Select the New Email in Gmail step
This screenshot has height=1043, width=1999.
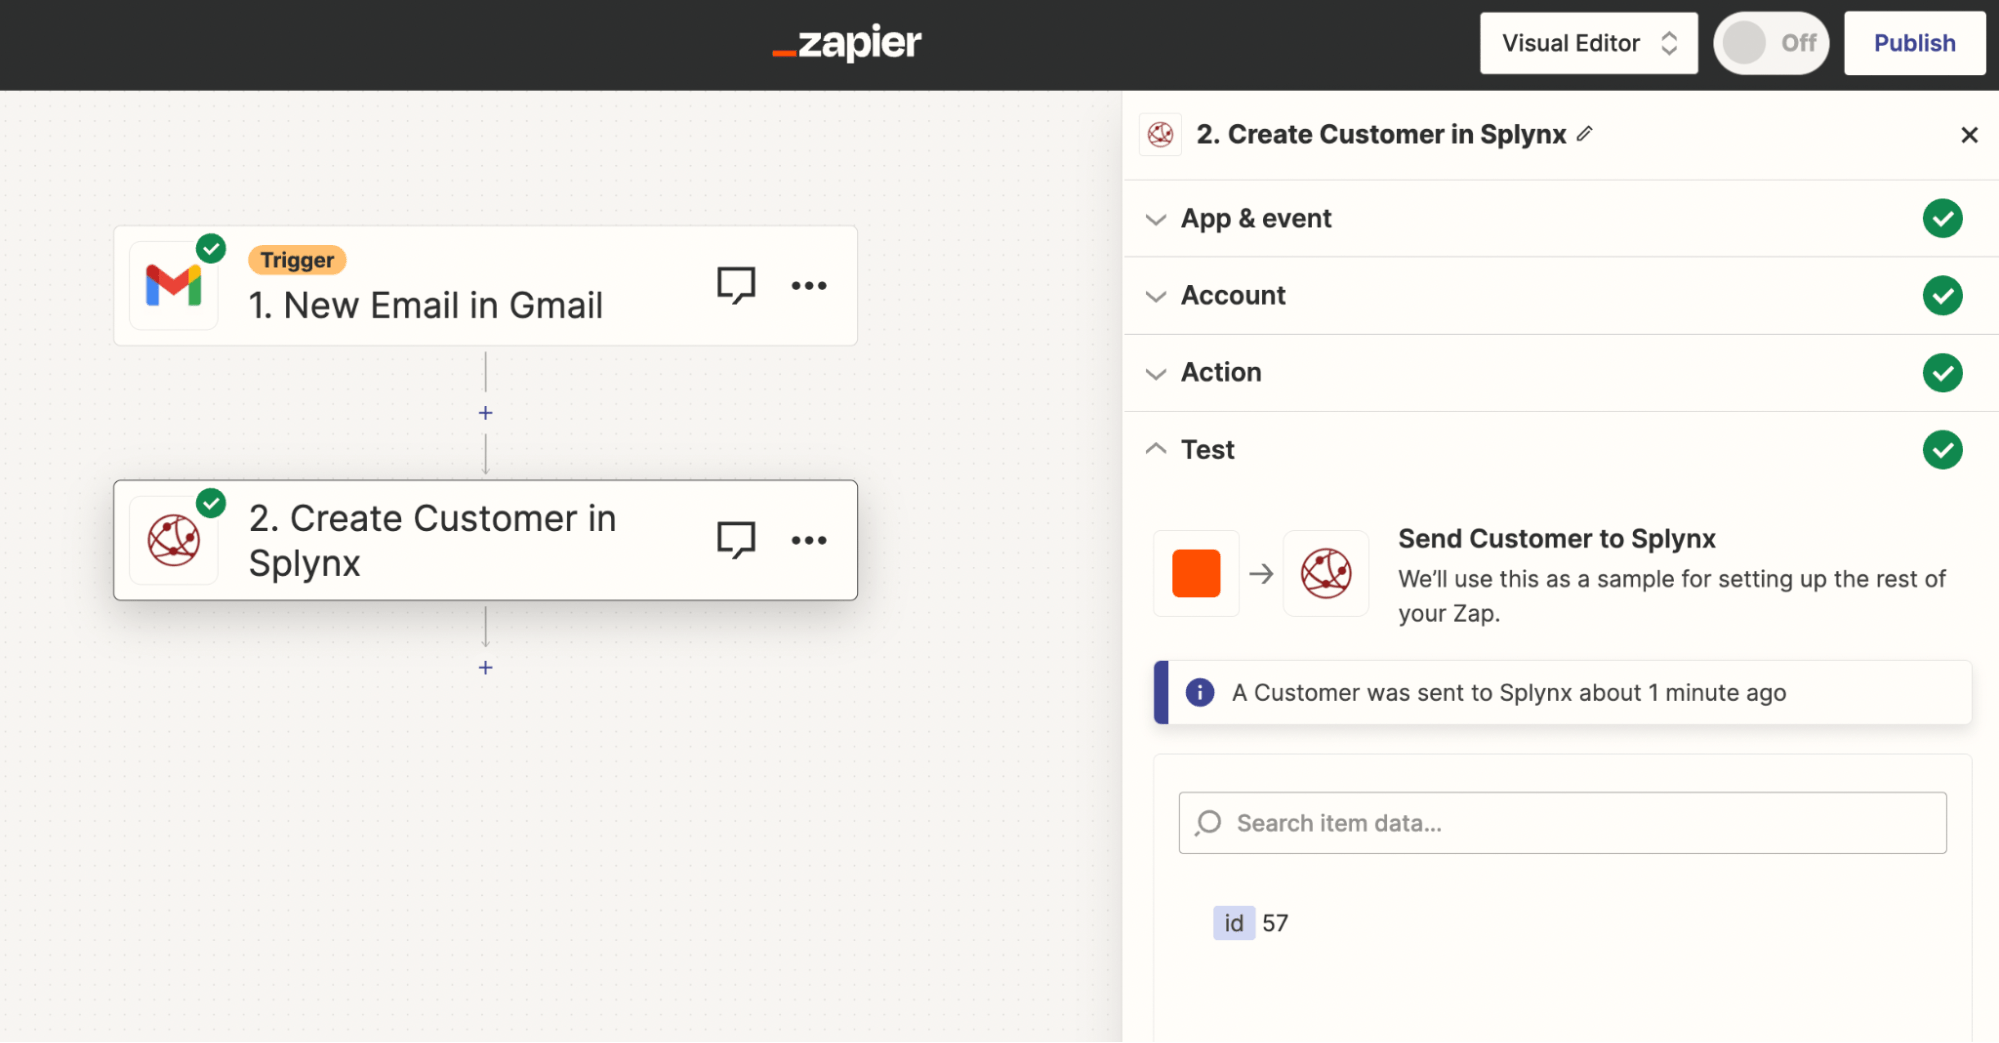[x=485, y=286]
